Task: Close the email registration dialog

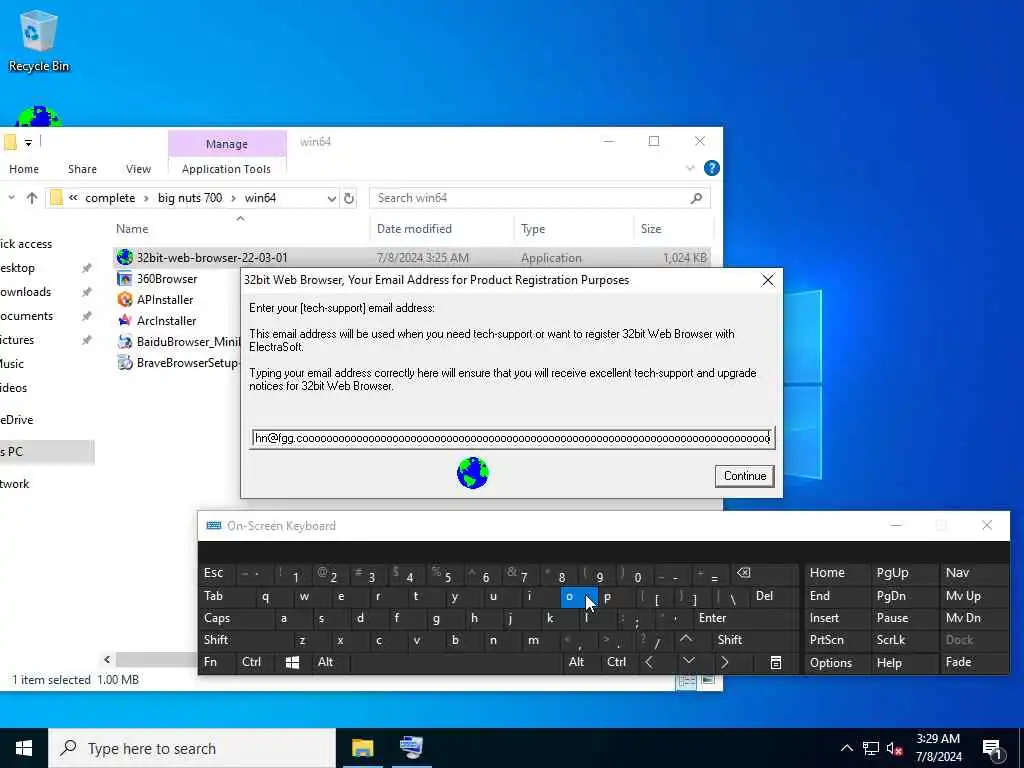Action: (767, 280)
